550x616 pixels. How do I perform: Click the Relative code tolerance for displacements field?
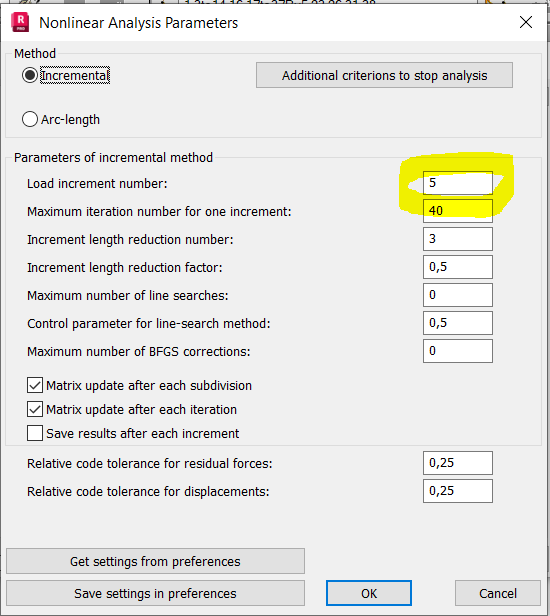coord(458,491)
